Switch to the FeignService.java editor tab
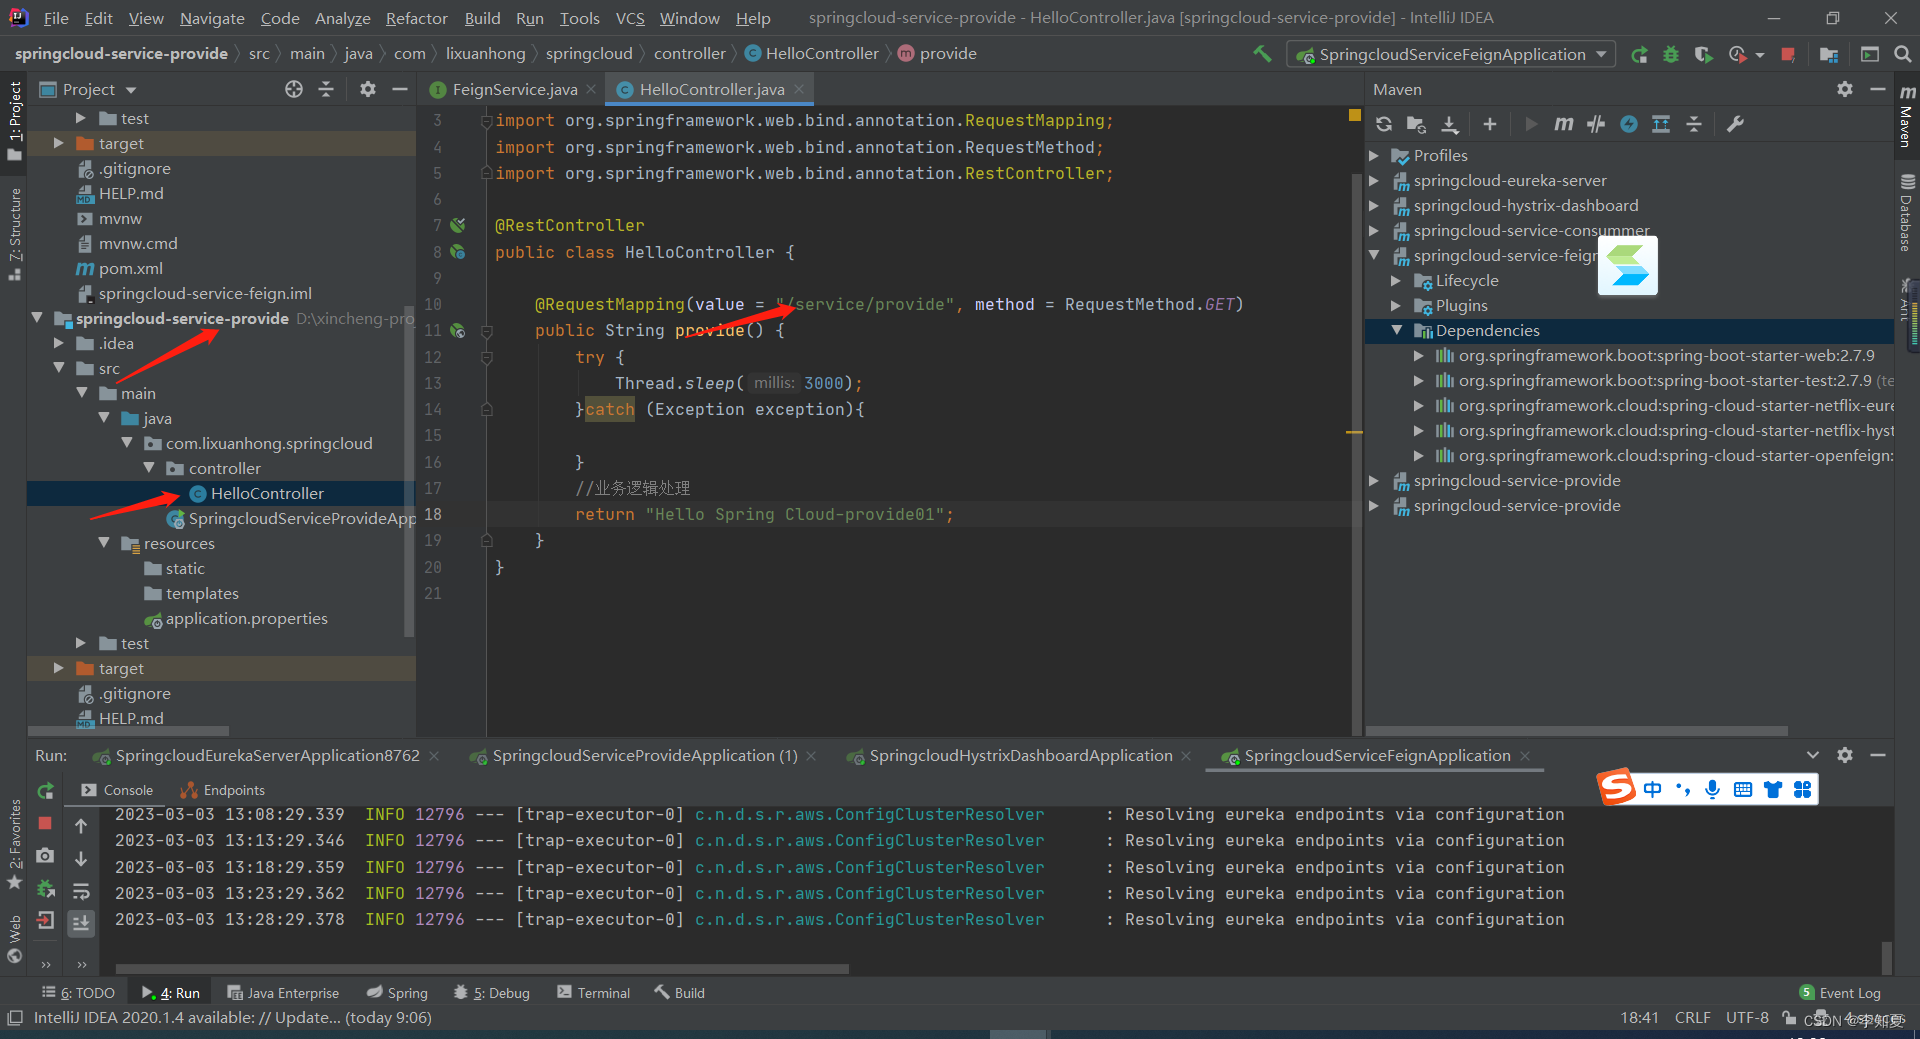The width and height of the screenshot is (1920, 1039). click(513, 90)
